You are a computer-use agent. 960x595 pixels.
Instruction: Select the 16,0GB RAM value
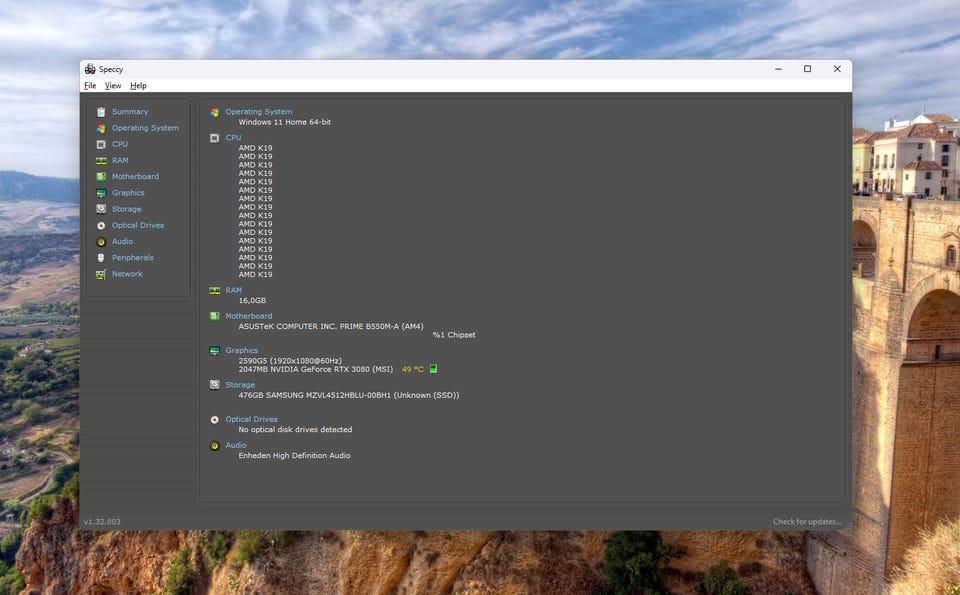click(252, 301)
